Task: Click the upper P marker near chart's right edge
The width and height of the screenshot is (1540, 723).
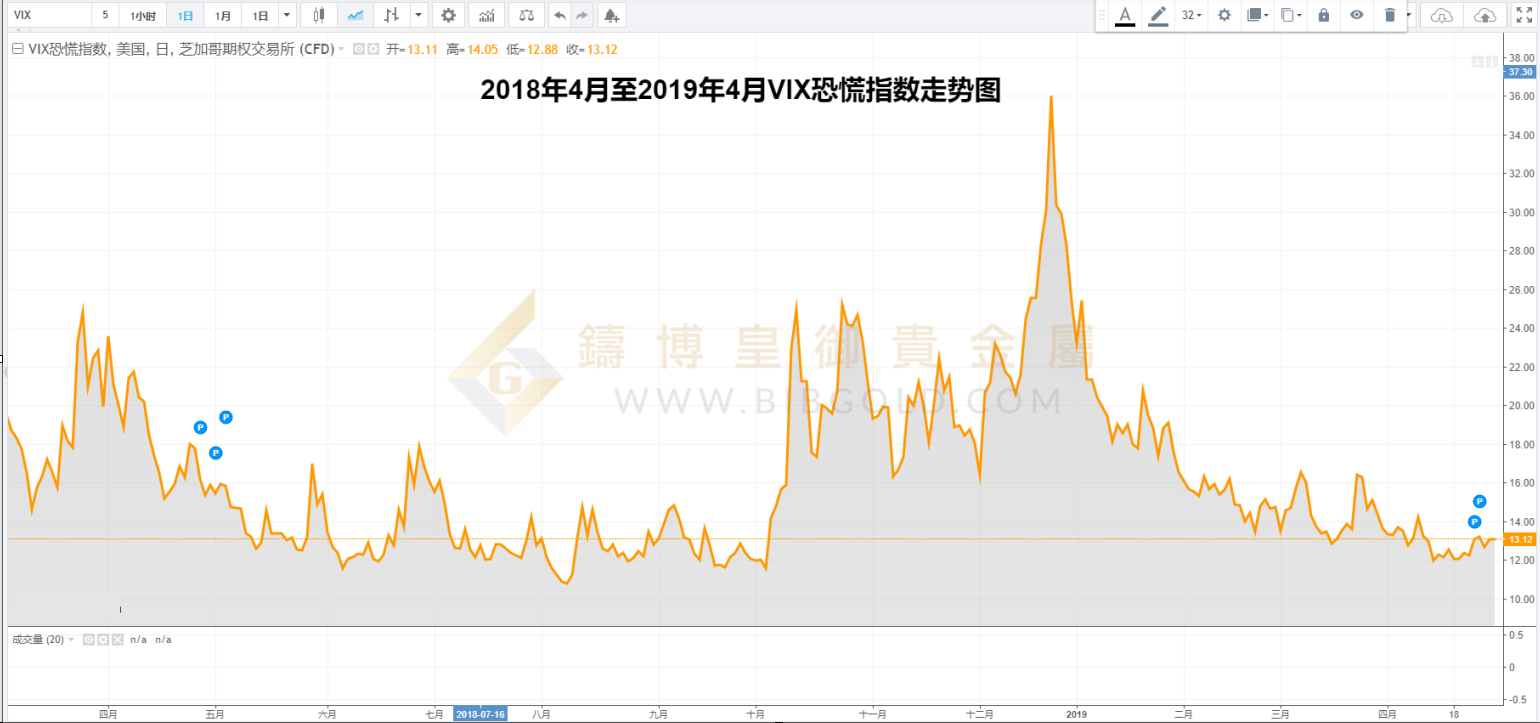Action: tap(1480, 501)
